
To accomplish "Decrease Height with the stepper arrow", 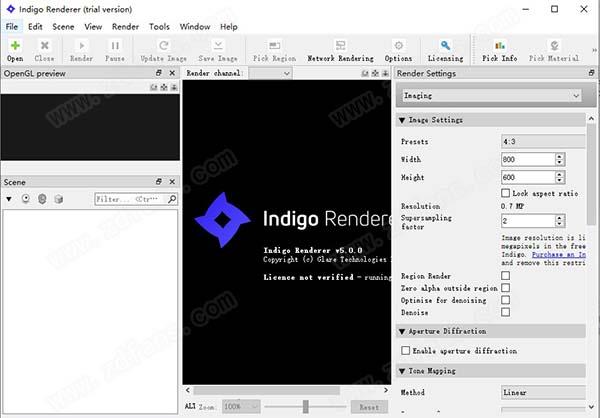I will coord(560,180).
